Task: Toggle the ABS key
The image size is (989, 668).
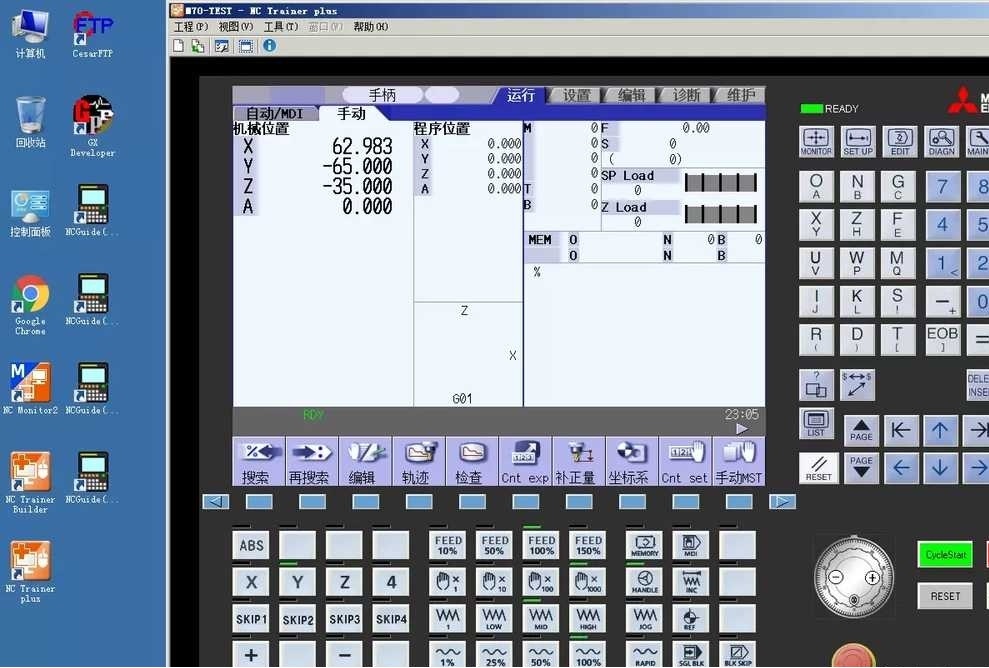Action: tap(251, 545)
